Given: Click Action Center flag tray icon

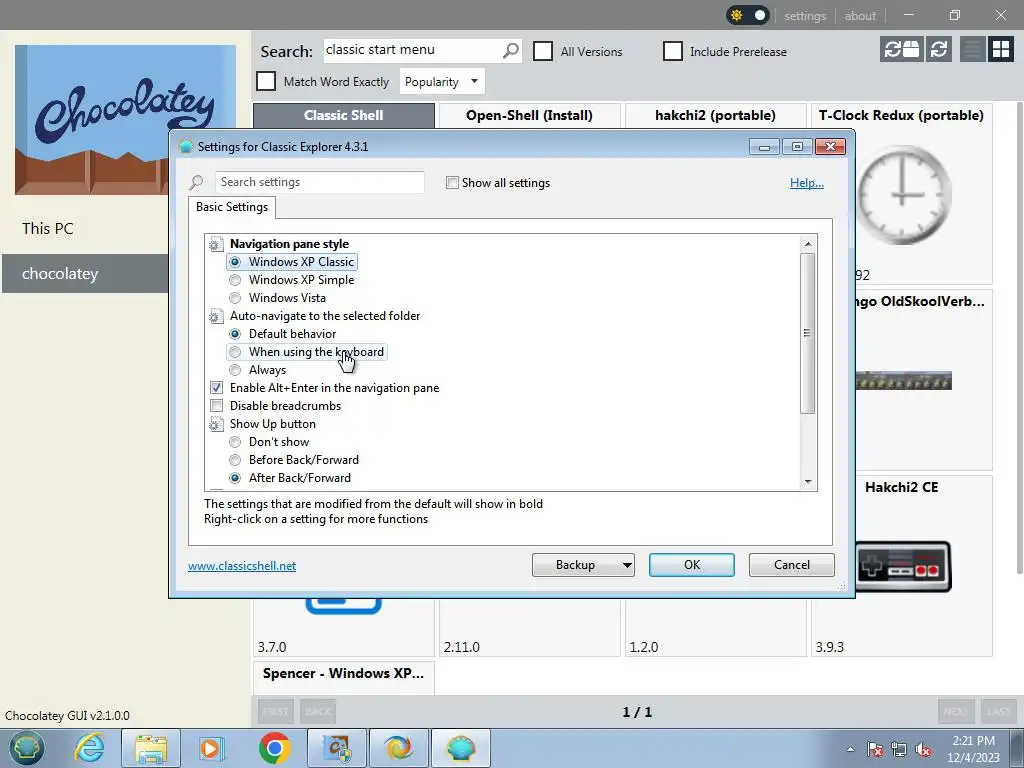Looking at the screenshot, I should (874, 749).
